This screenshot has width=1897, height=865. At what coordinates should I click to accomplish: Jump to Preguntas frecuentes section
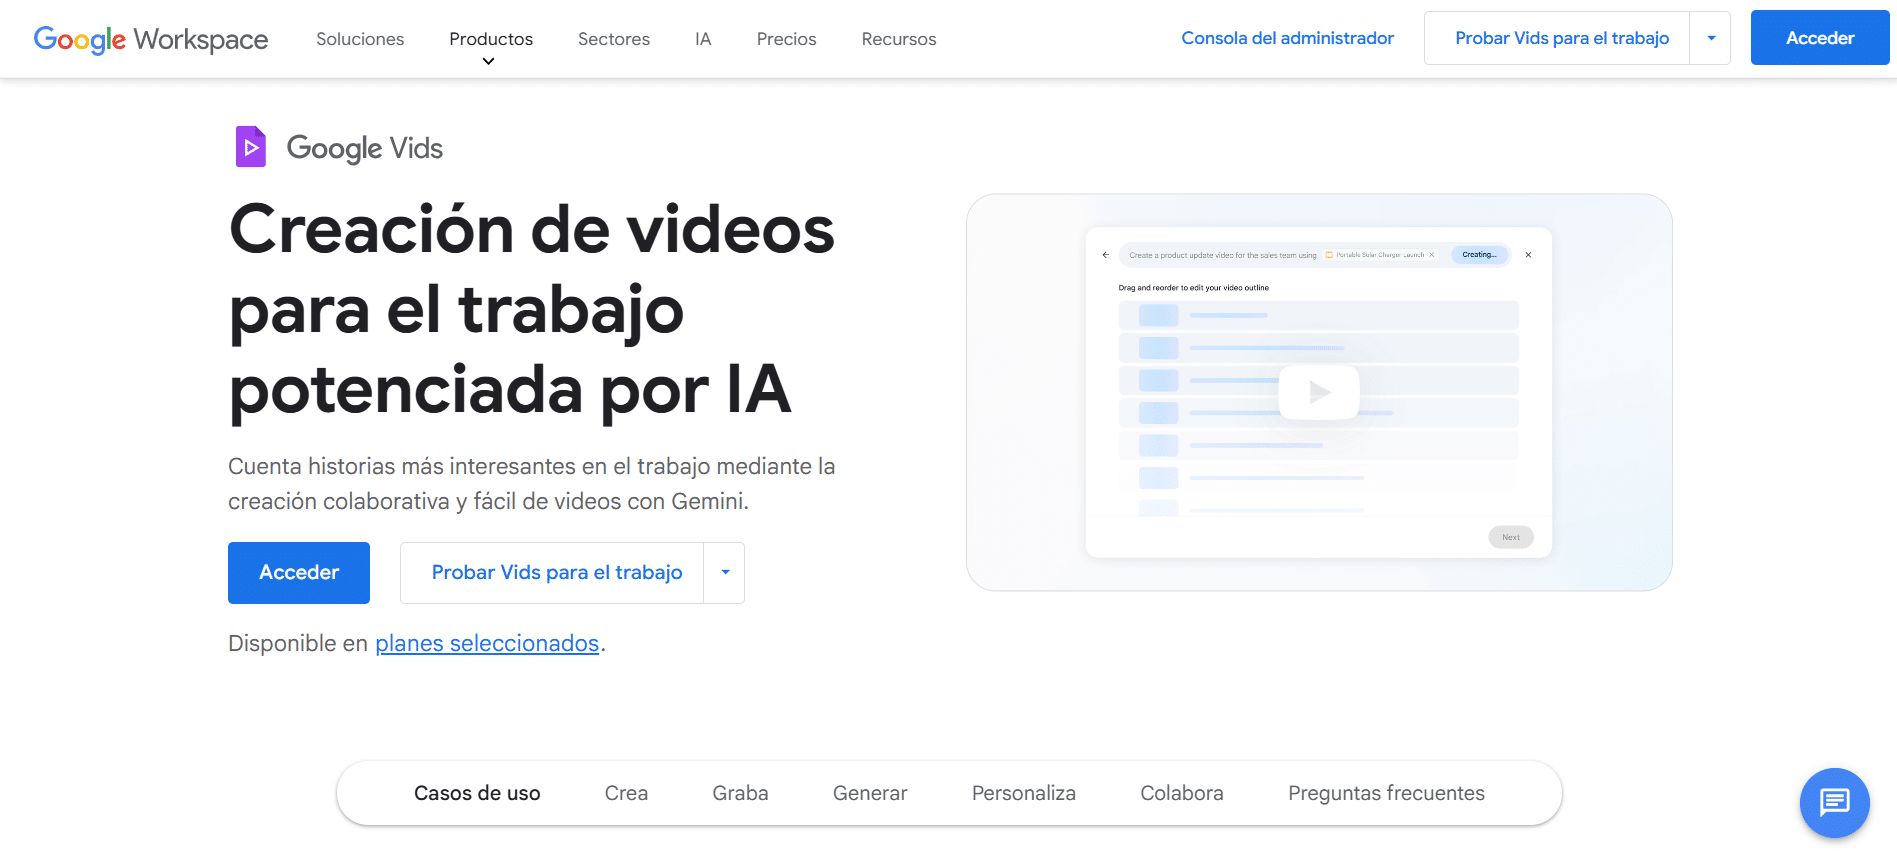pyautogui.click(x=1386, y=793)
